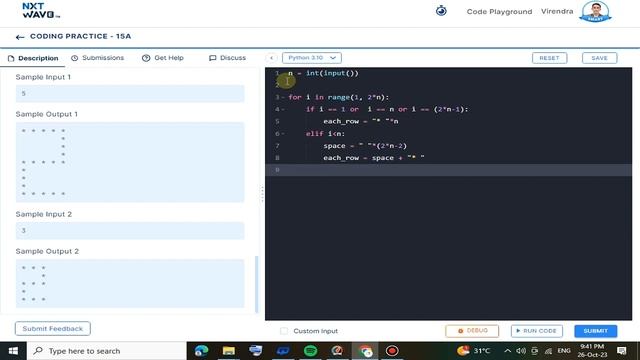Open Spotify from the taskbar
This screenshot has width=640, height=360.
pos(311,351)
